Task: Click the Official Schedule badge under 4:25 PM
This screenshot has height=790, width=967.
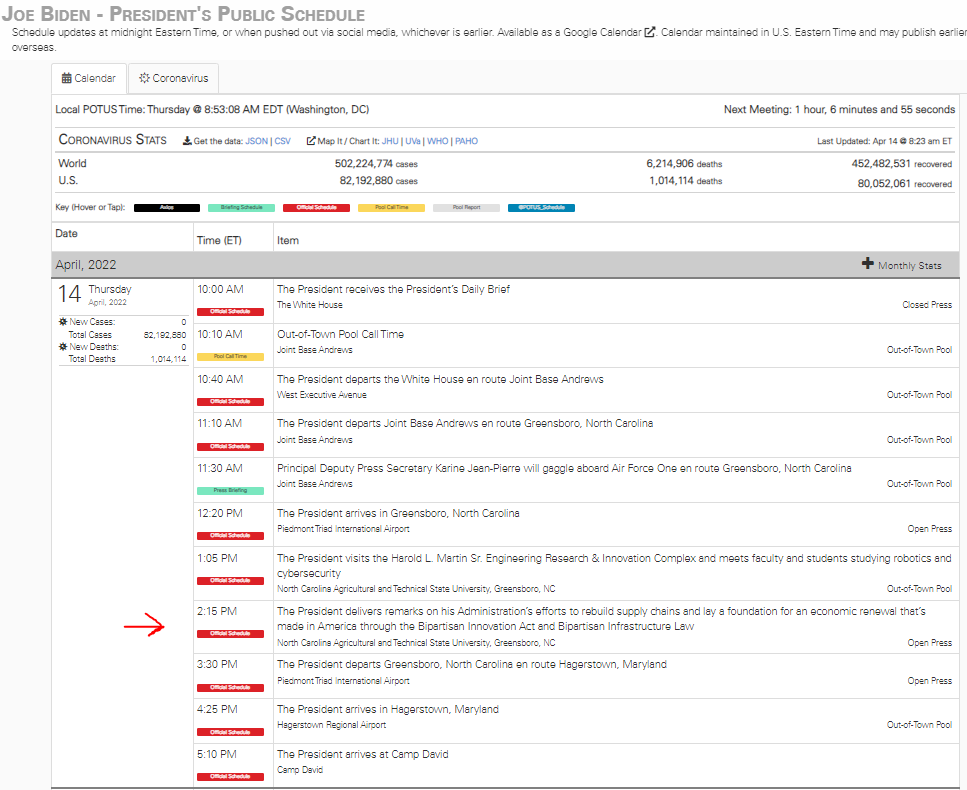Action: point(231,732)
